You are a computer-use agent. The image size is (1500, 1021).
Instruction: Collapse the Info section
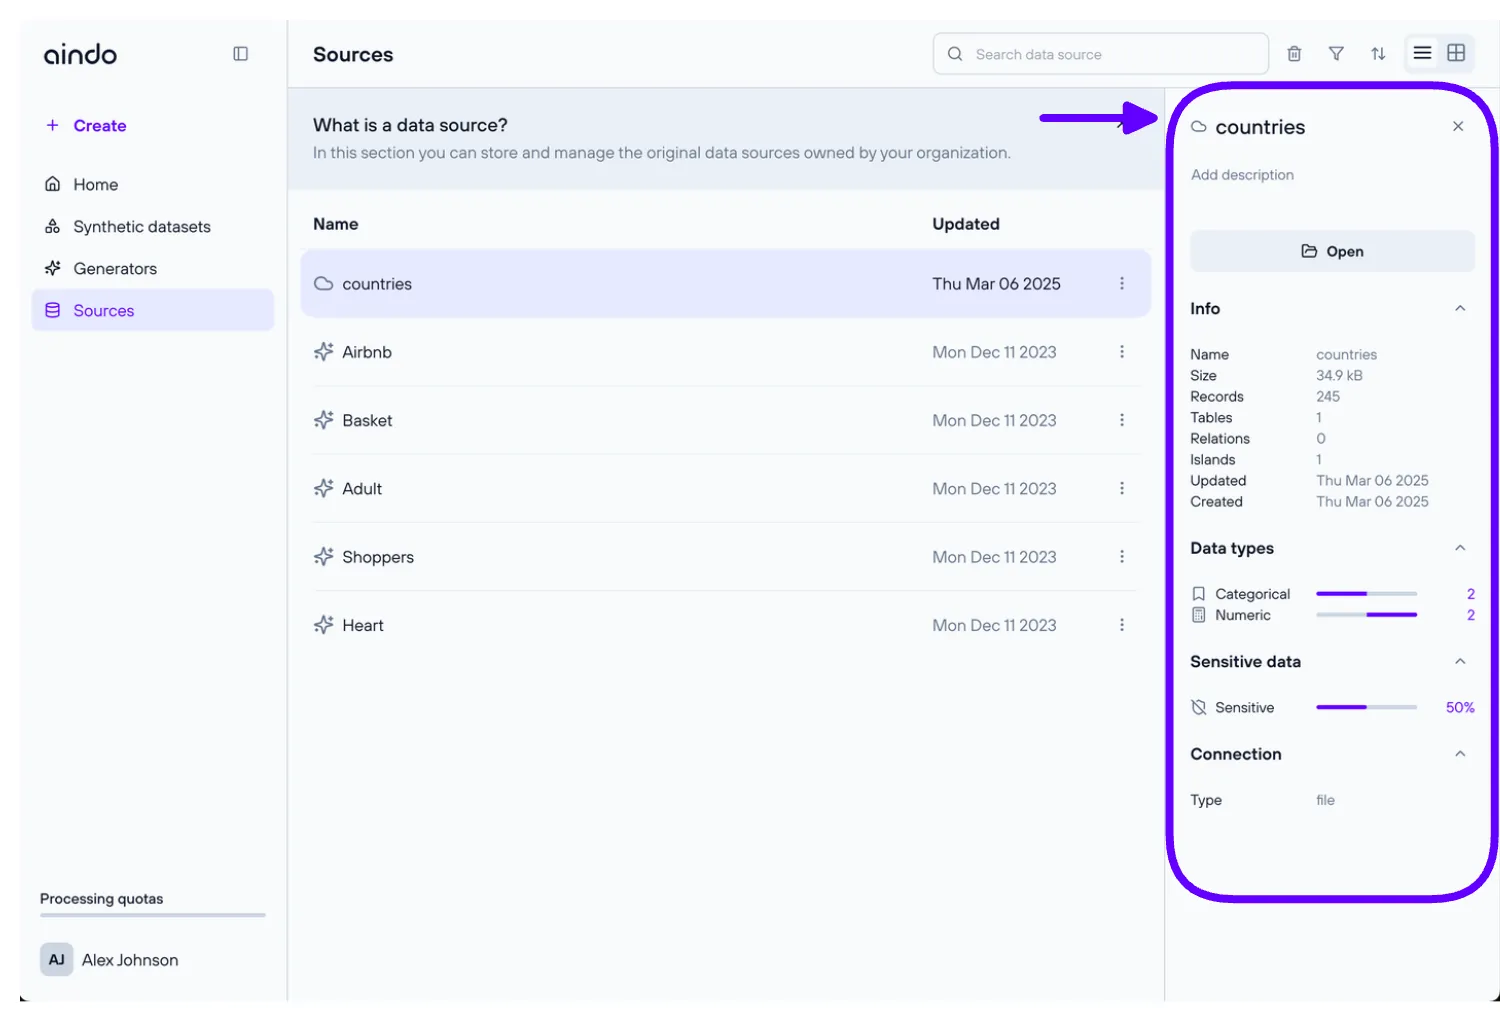point(1460,308)
